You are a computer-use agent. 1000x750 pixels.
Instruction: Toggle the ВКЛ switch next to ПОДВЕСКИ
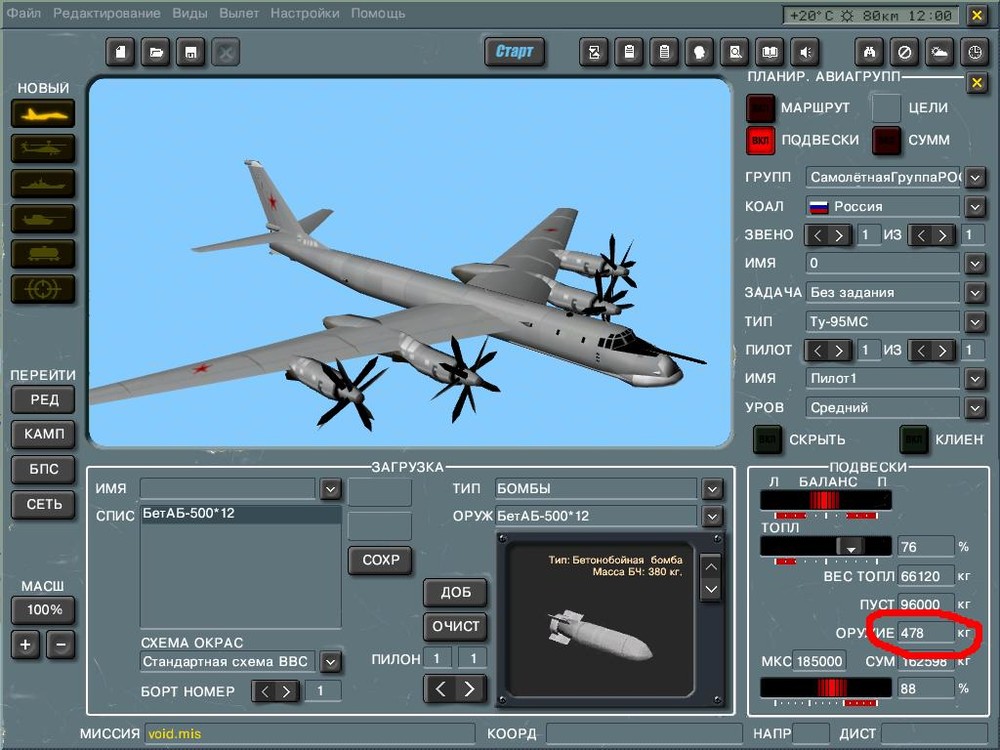758,141
